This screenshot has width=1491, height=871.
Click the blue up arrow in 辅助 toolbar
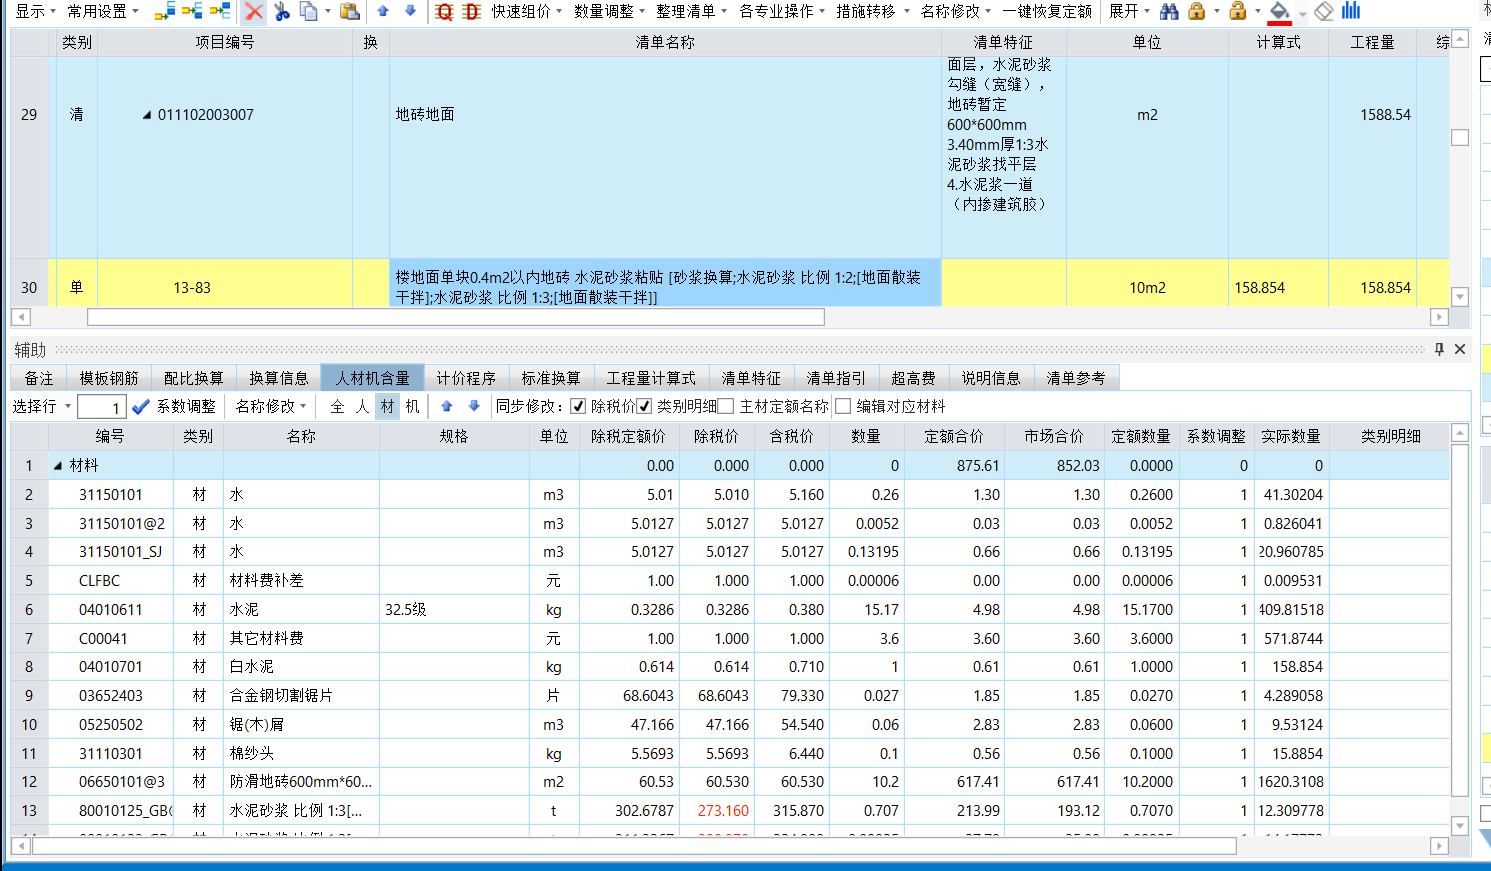[x=447, y=406]
